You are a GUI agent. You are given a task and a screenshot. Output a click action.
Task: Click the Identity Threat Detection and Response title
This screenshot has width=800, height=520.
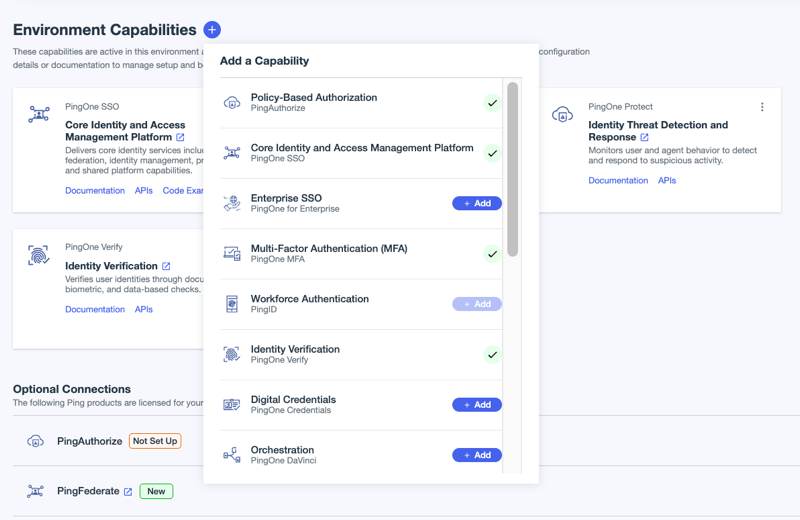(658, 131)
